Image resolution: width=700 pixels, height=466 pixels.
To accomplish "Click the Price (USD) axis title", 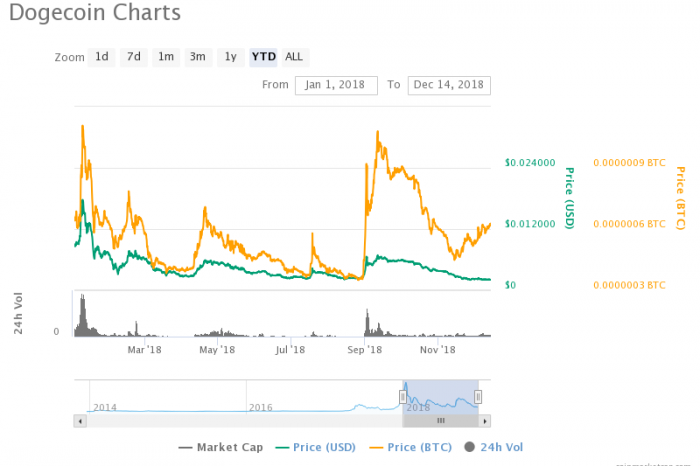I will (570, 198).
